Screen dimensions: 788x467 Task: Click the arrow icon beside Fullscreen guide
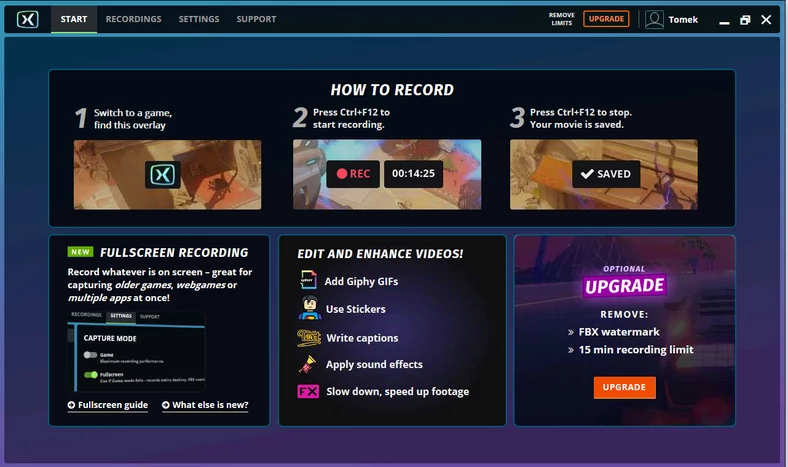pos(71,405)
